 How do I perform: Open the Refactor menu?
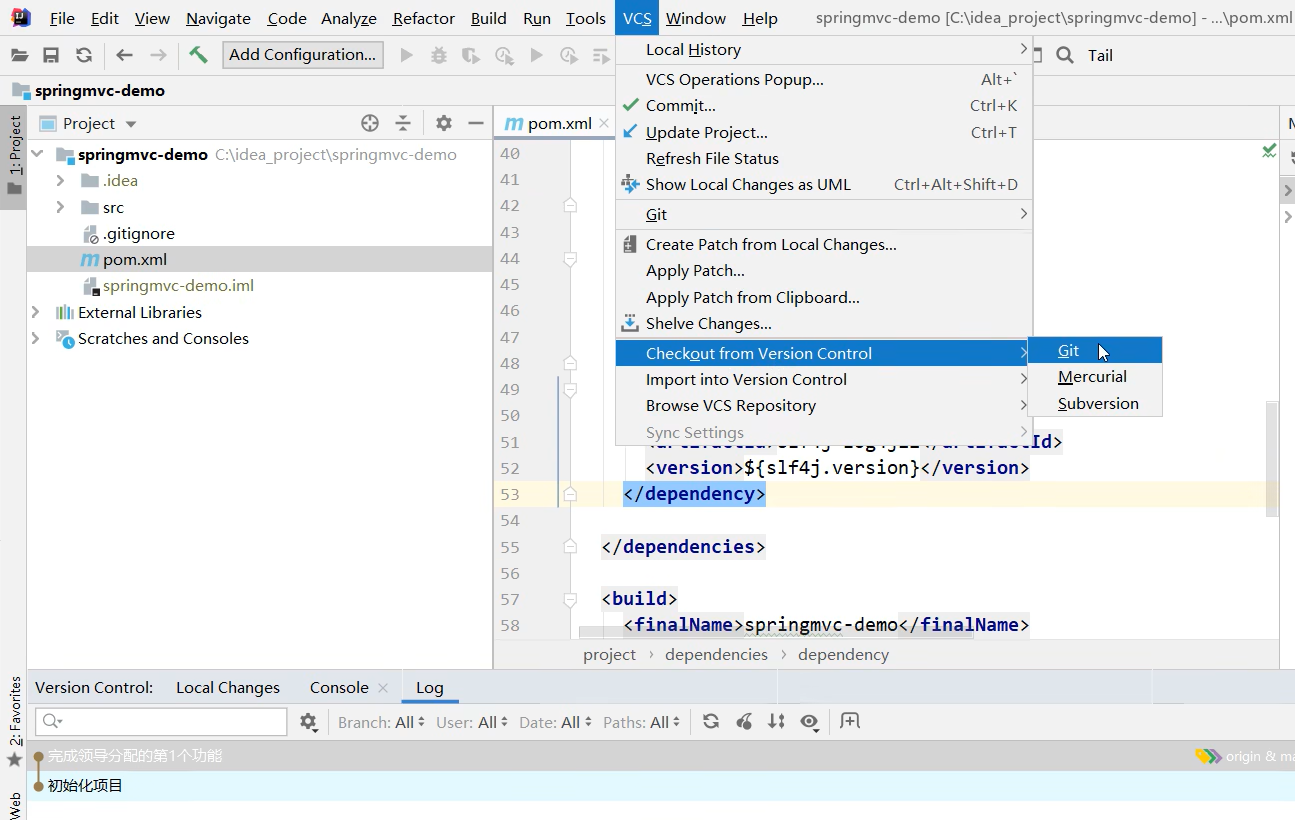click(424, 18)
